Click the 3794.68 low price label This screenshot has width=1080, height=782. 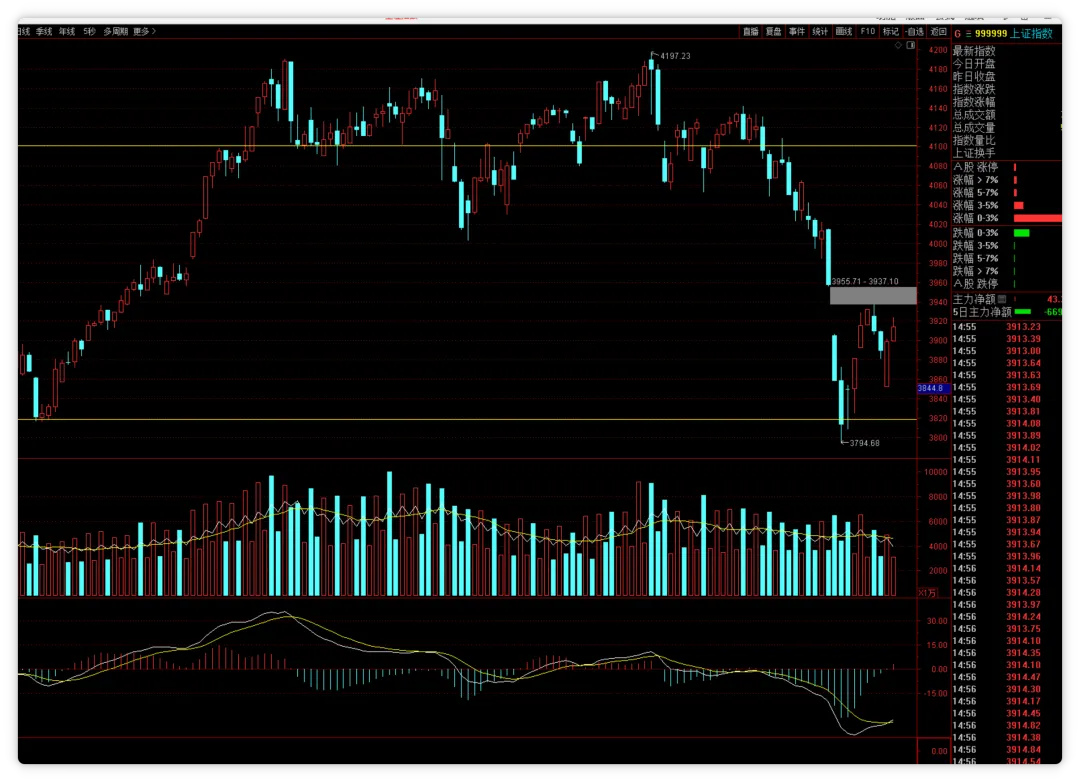pyautogui.click(x=864, y=443)
